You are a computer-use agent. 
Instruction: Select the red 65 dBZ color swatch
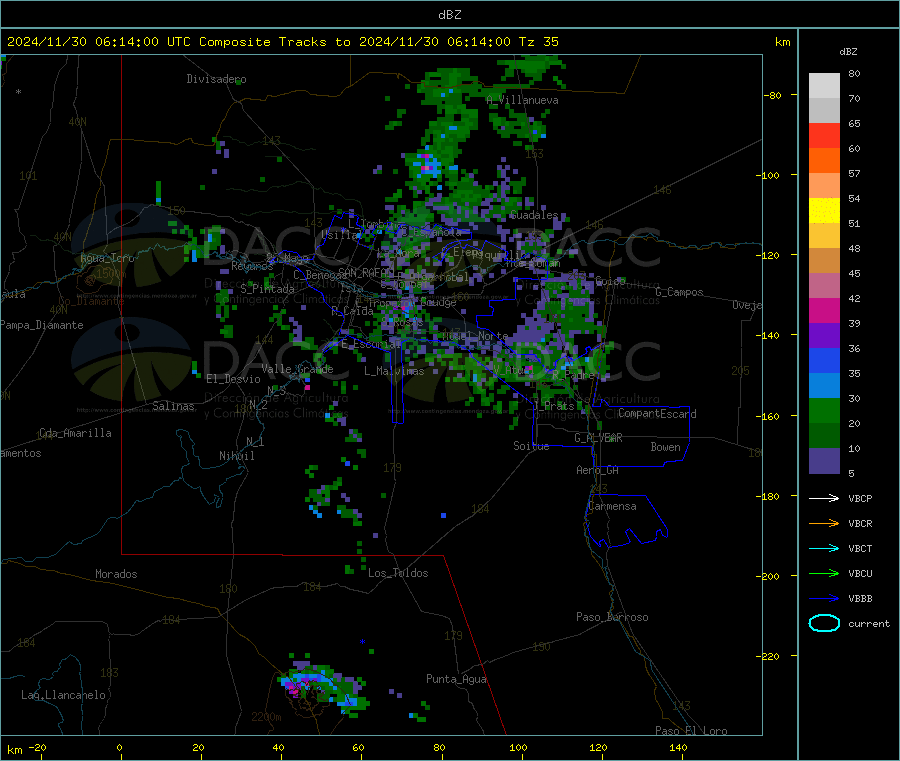[824, 135]
